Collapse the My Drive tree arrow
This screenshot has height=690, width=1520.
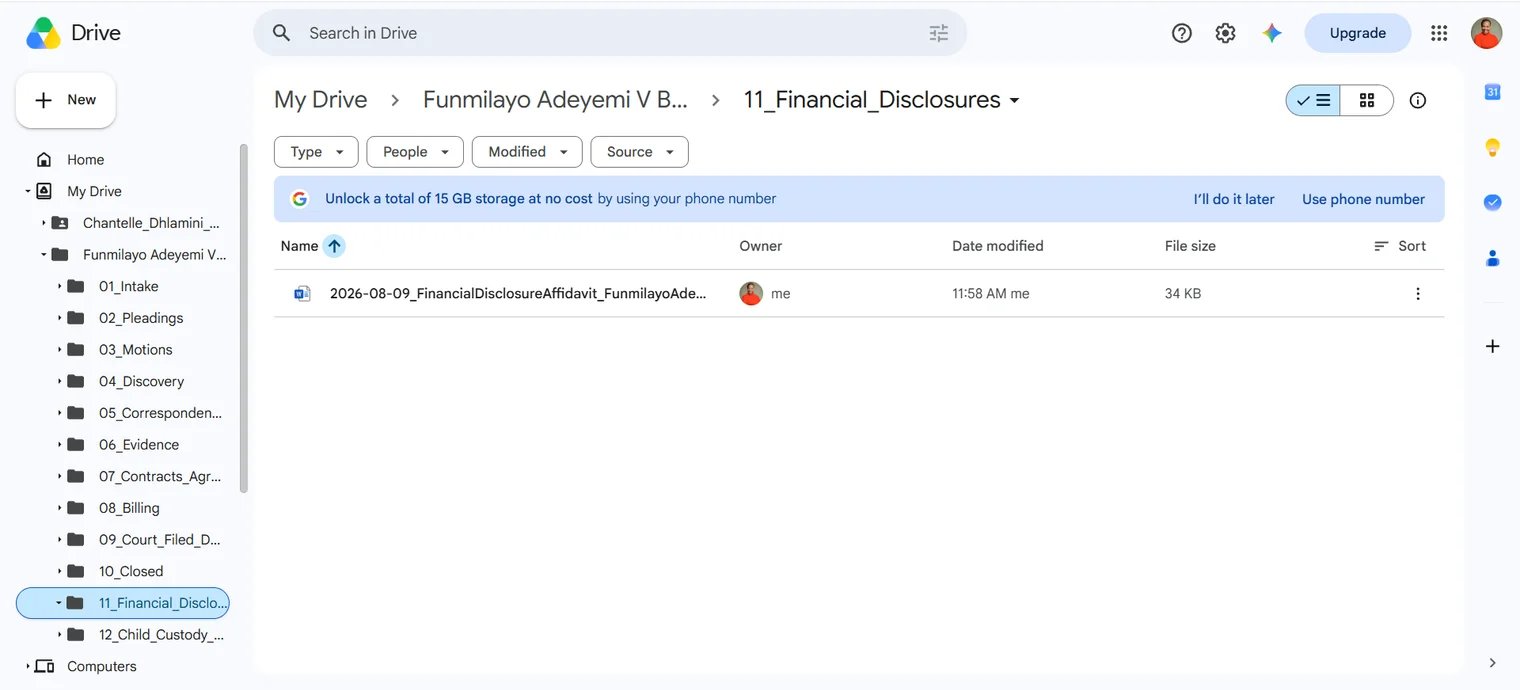click(x=28, y=191)
